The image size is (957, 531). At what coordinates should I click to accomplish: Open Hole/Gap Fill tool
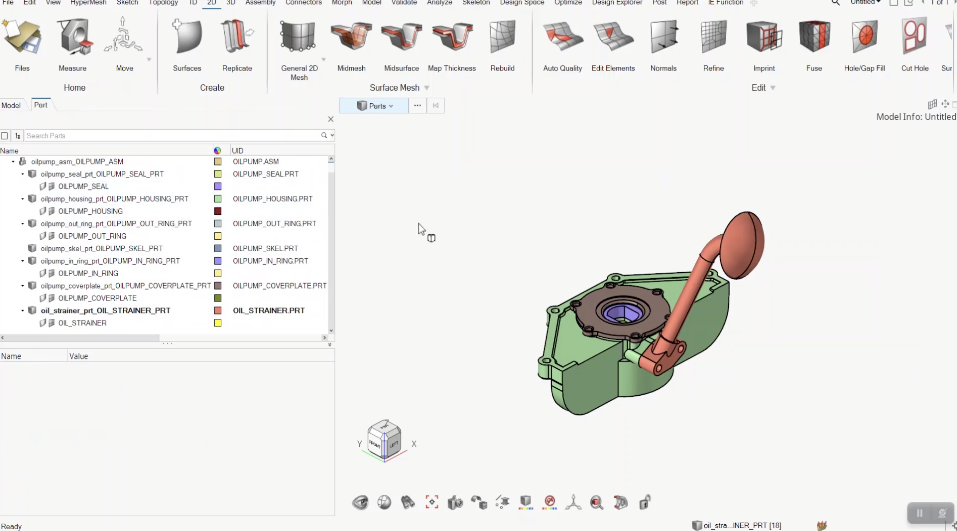coord(864,46)
